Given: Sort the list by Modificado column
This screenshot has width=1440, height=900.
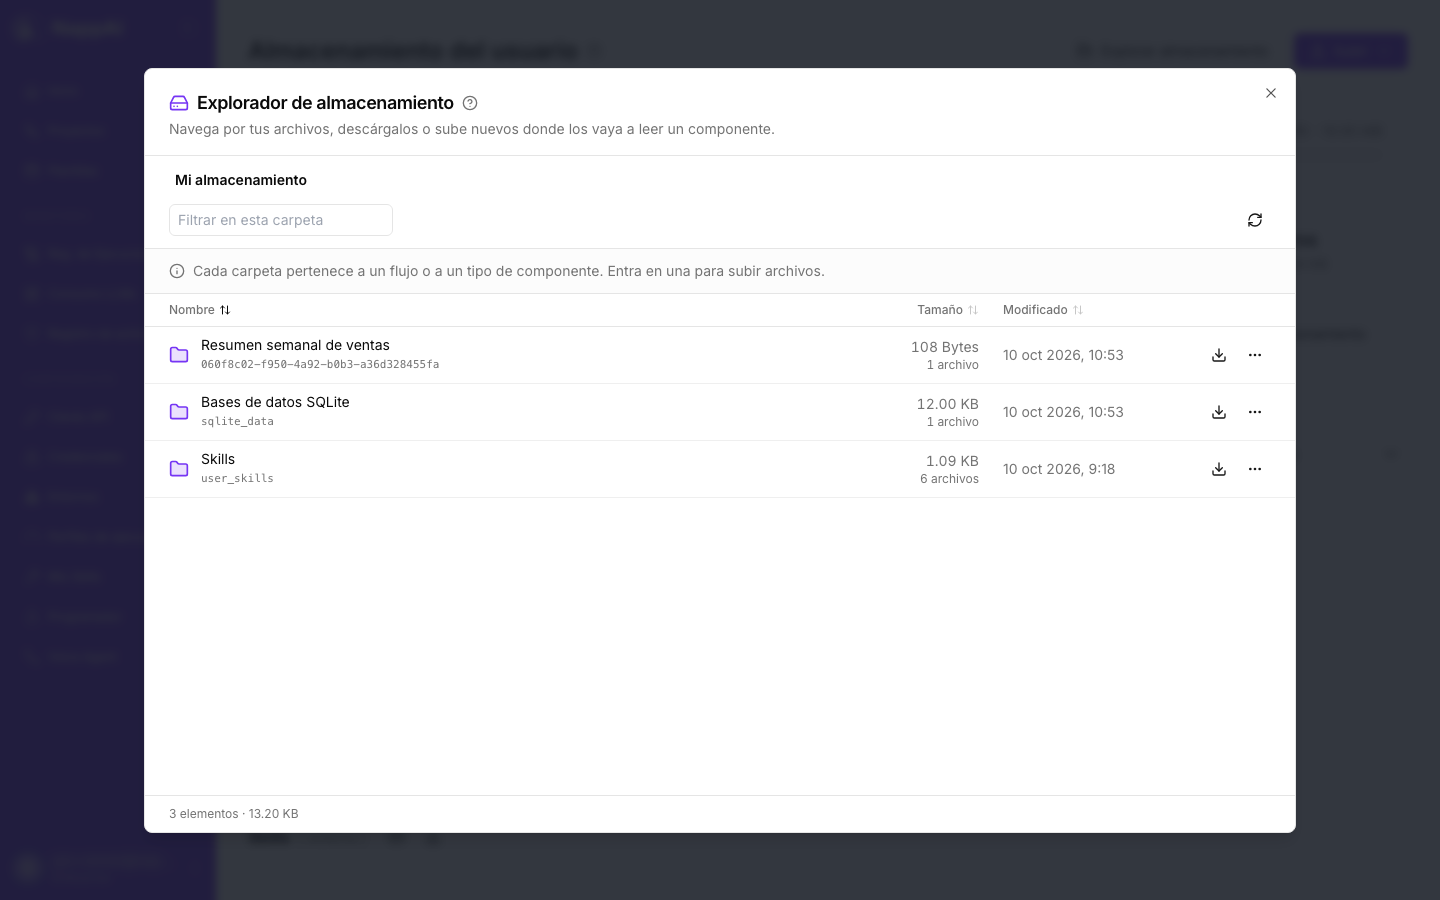Looking at the screenshot, I should coord(1043,310).
